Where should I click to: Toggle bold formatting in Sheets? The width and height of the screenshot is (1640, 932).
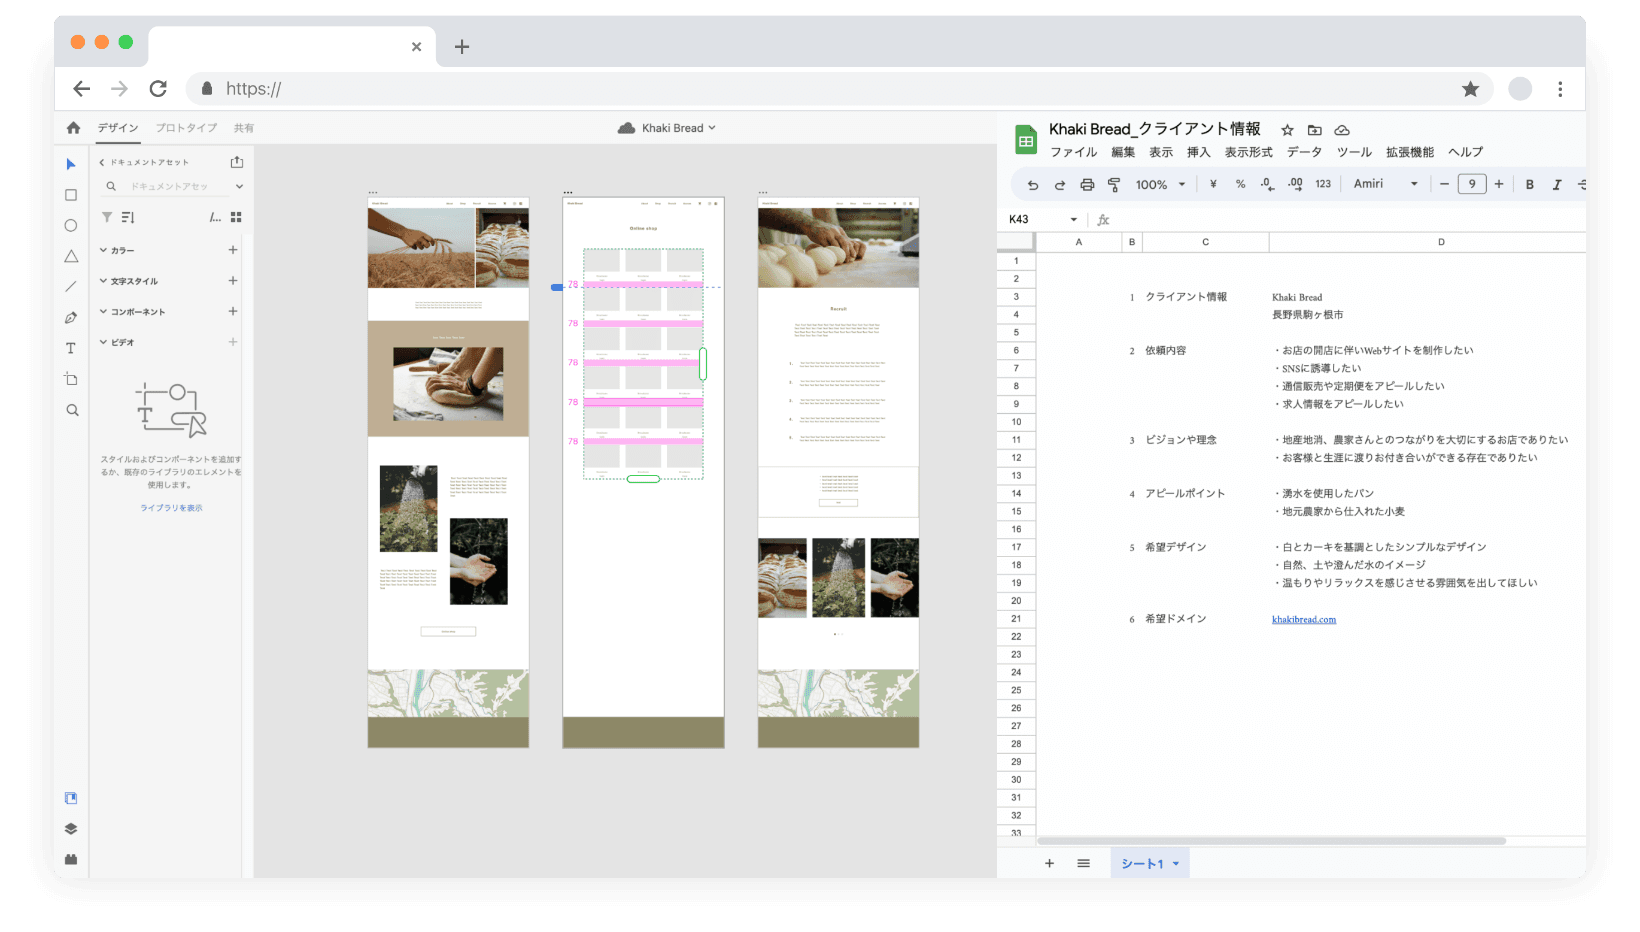pos(1530,184)
